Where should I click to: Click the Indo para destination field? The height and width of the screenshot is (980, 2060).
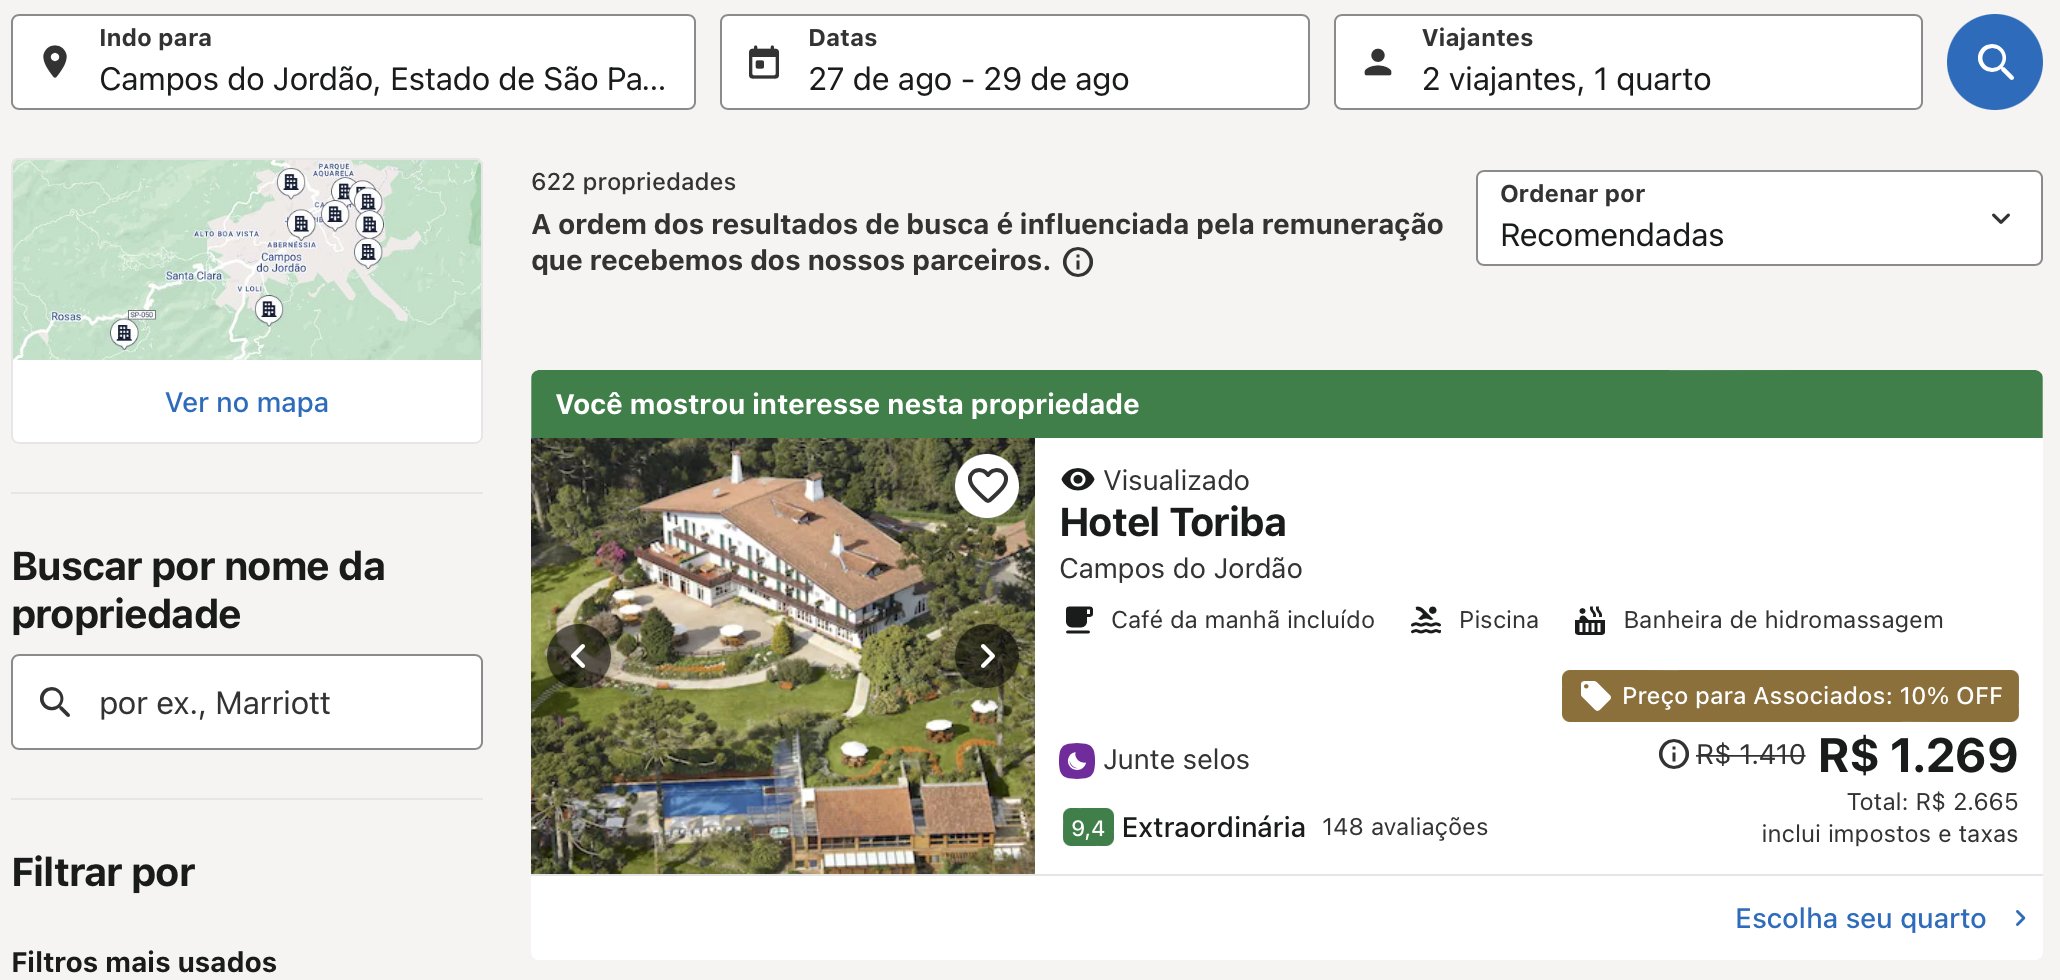[353, 62]
